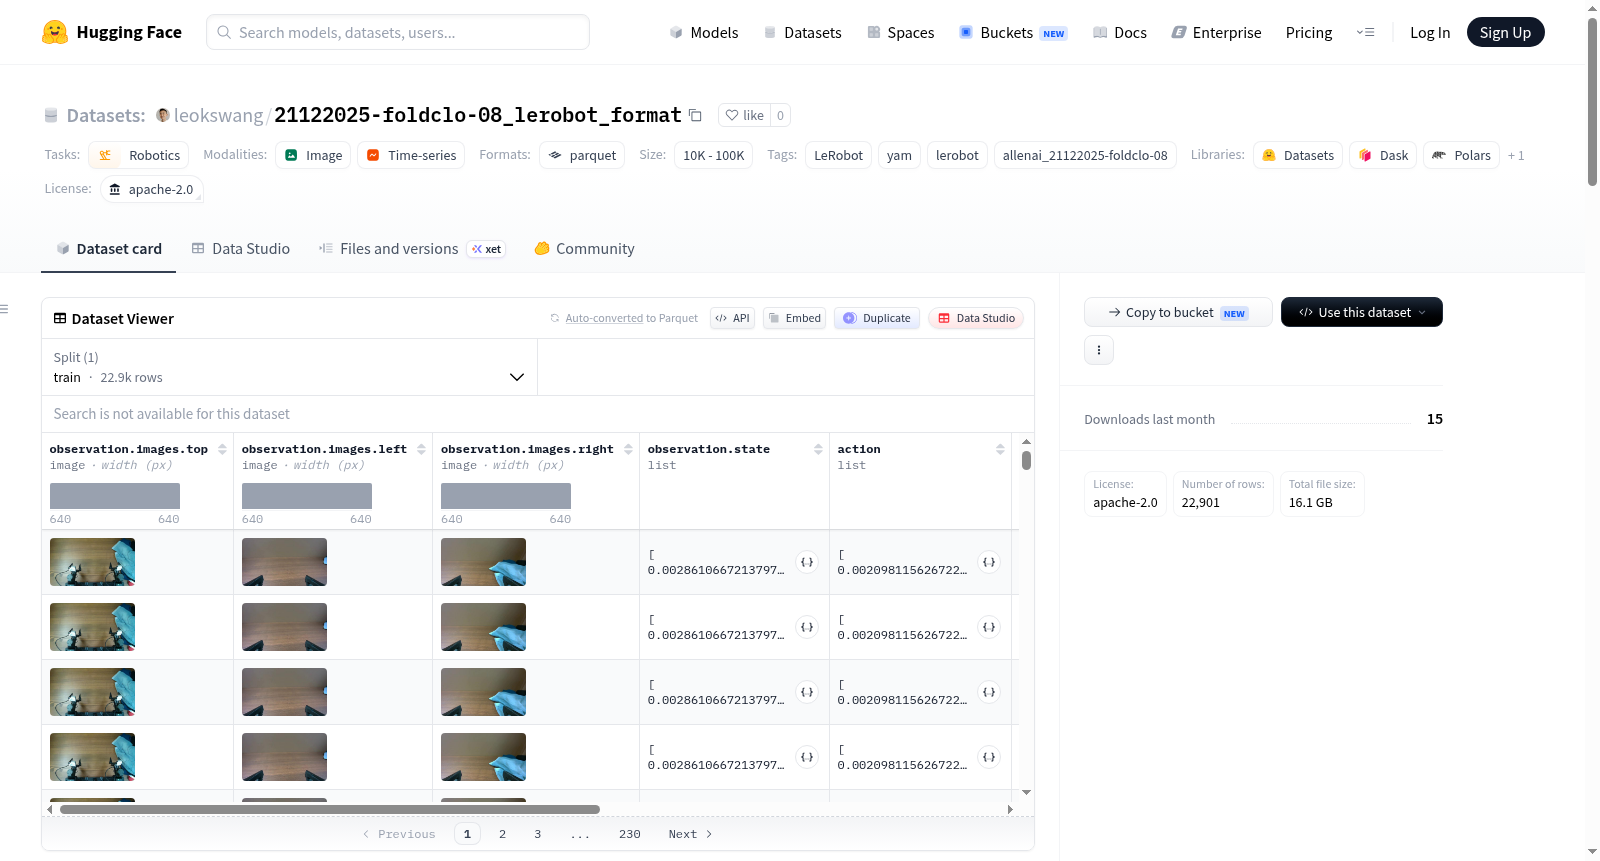Open the left sidebar menu icon
Image resolution: width=1600 pixels, height=861 pixels.
coord(4,309)
